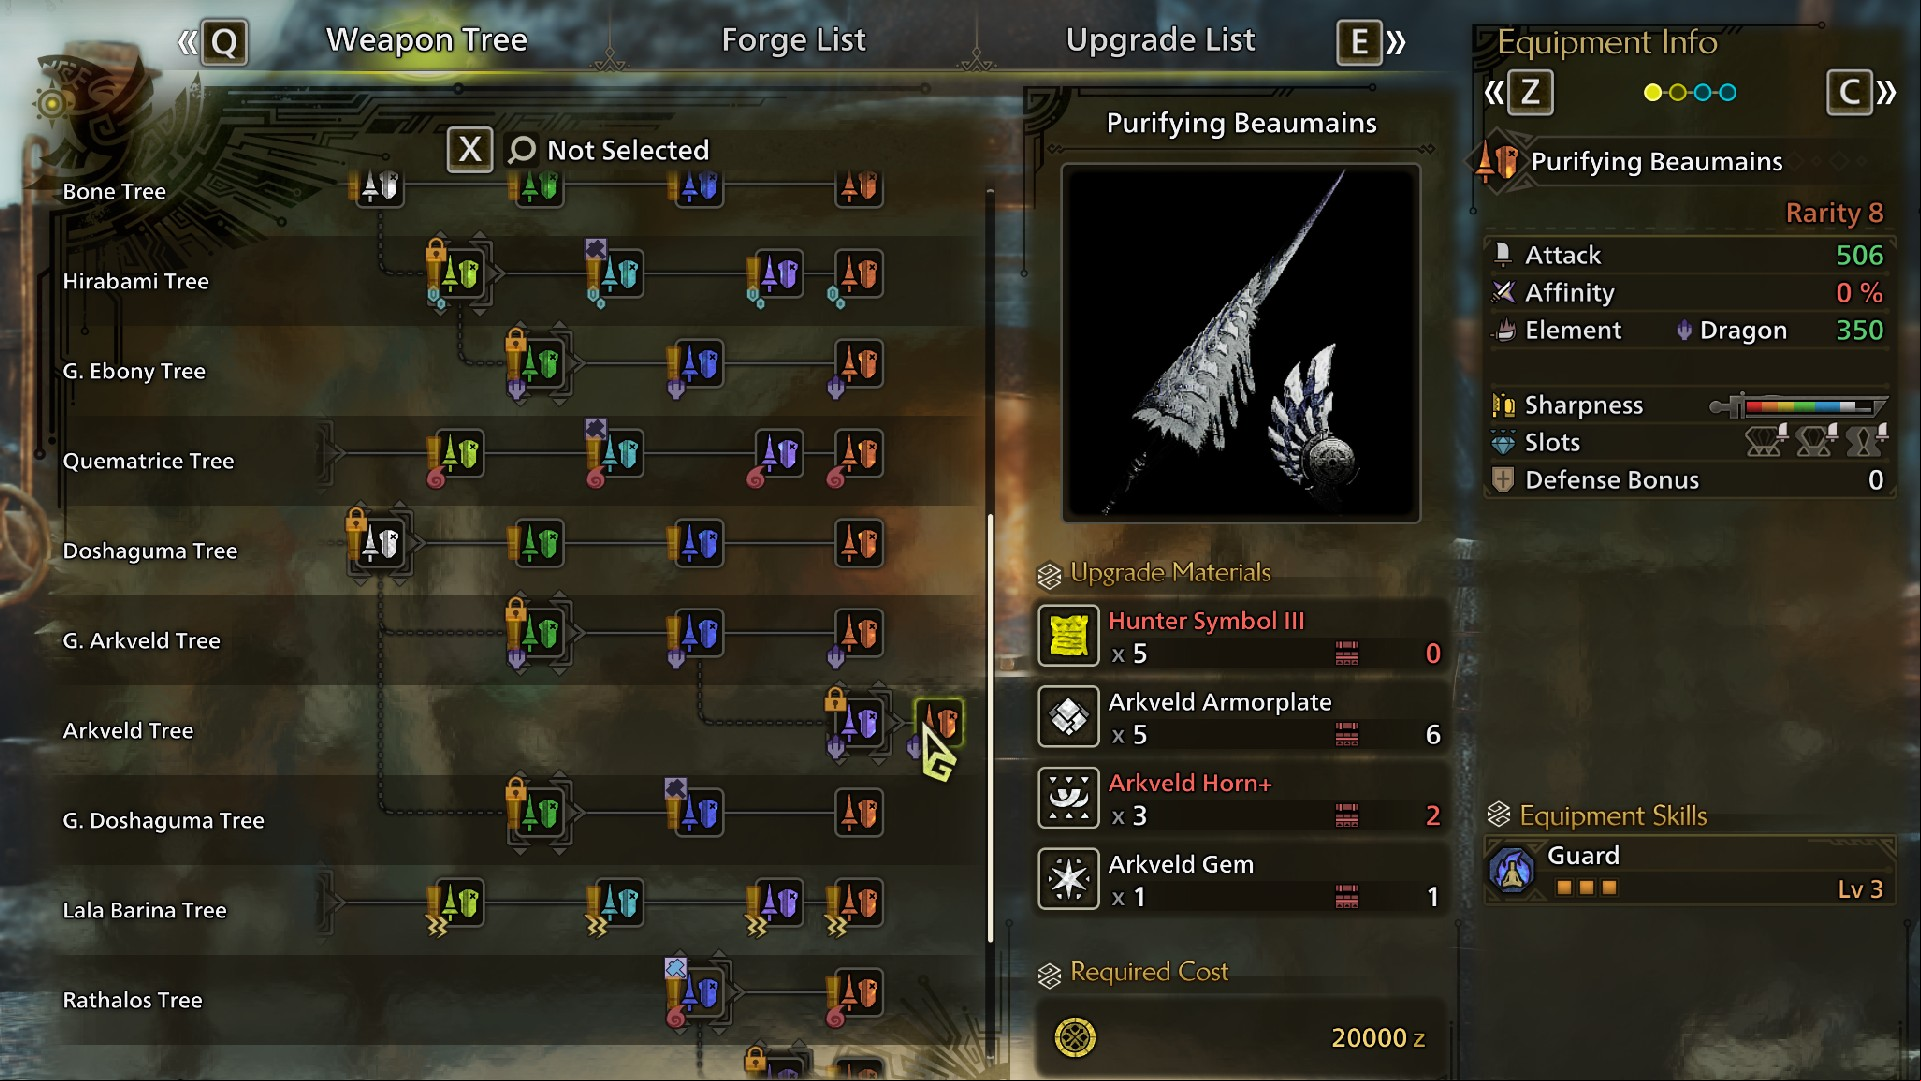Select the locked white lance in Doshaguma Tree
The width and height of the screenshot is (1921, 1081).
(x=380, y=543)
